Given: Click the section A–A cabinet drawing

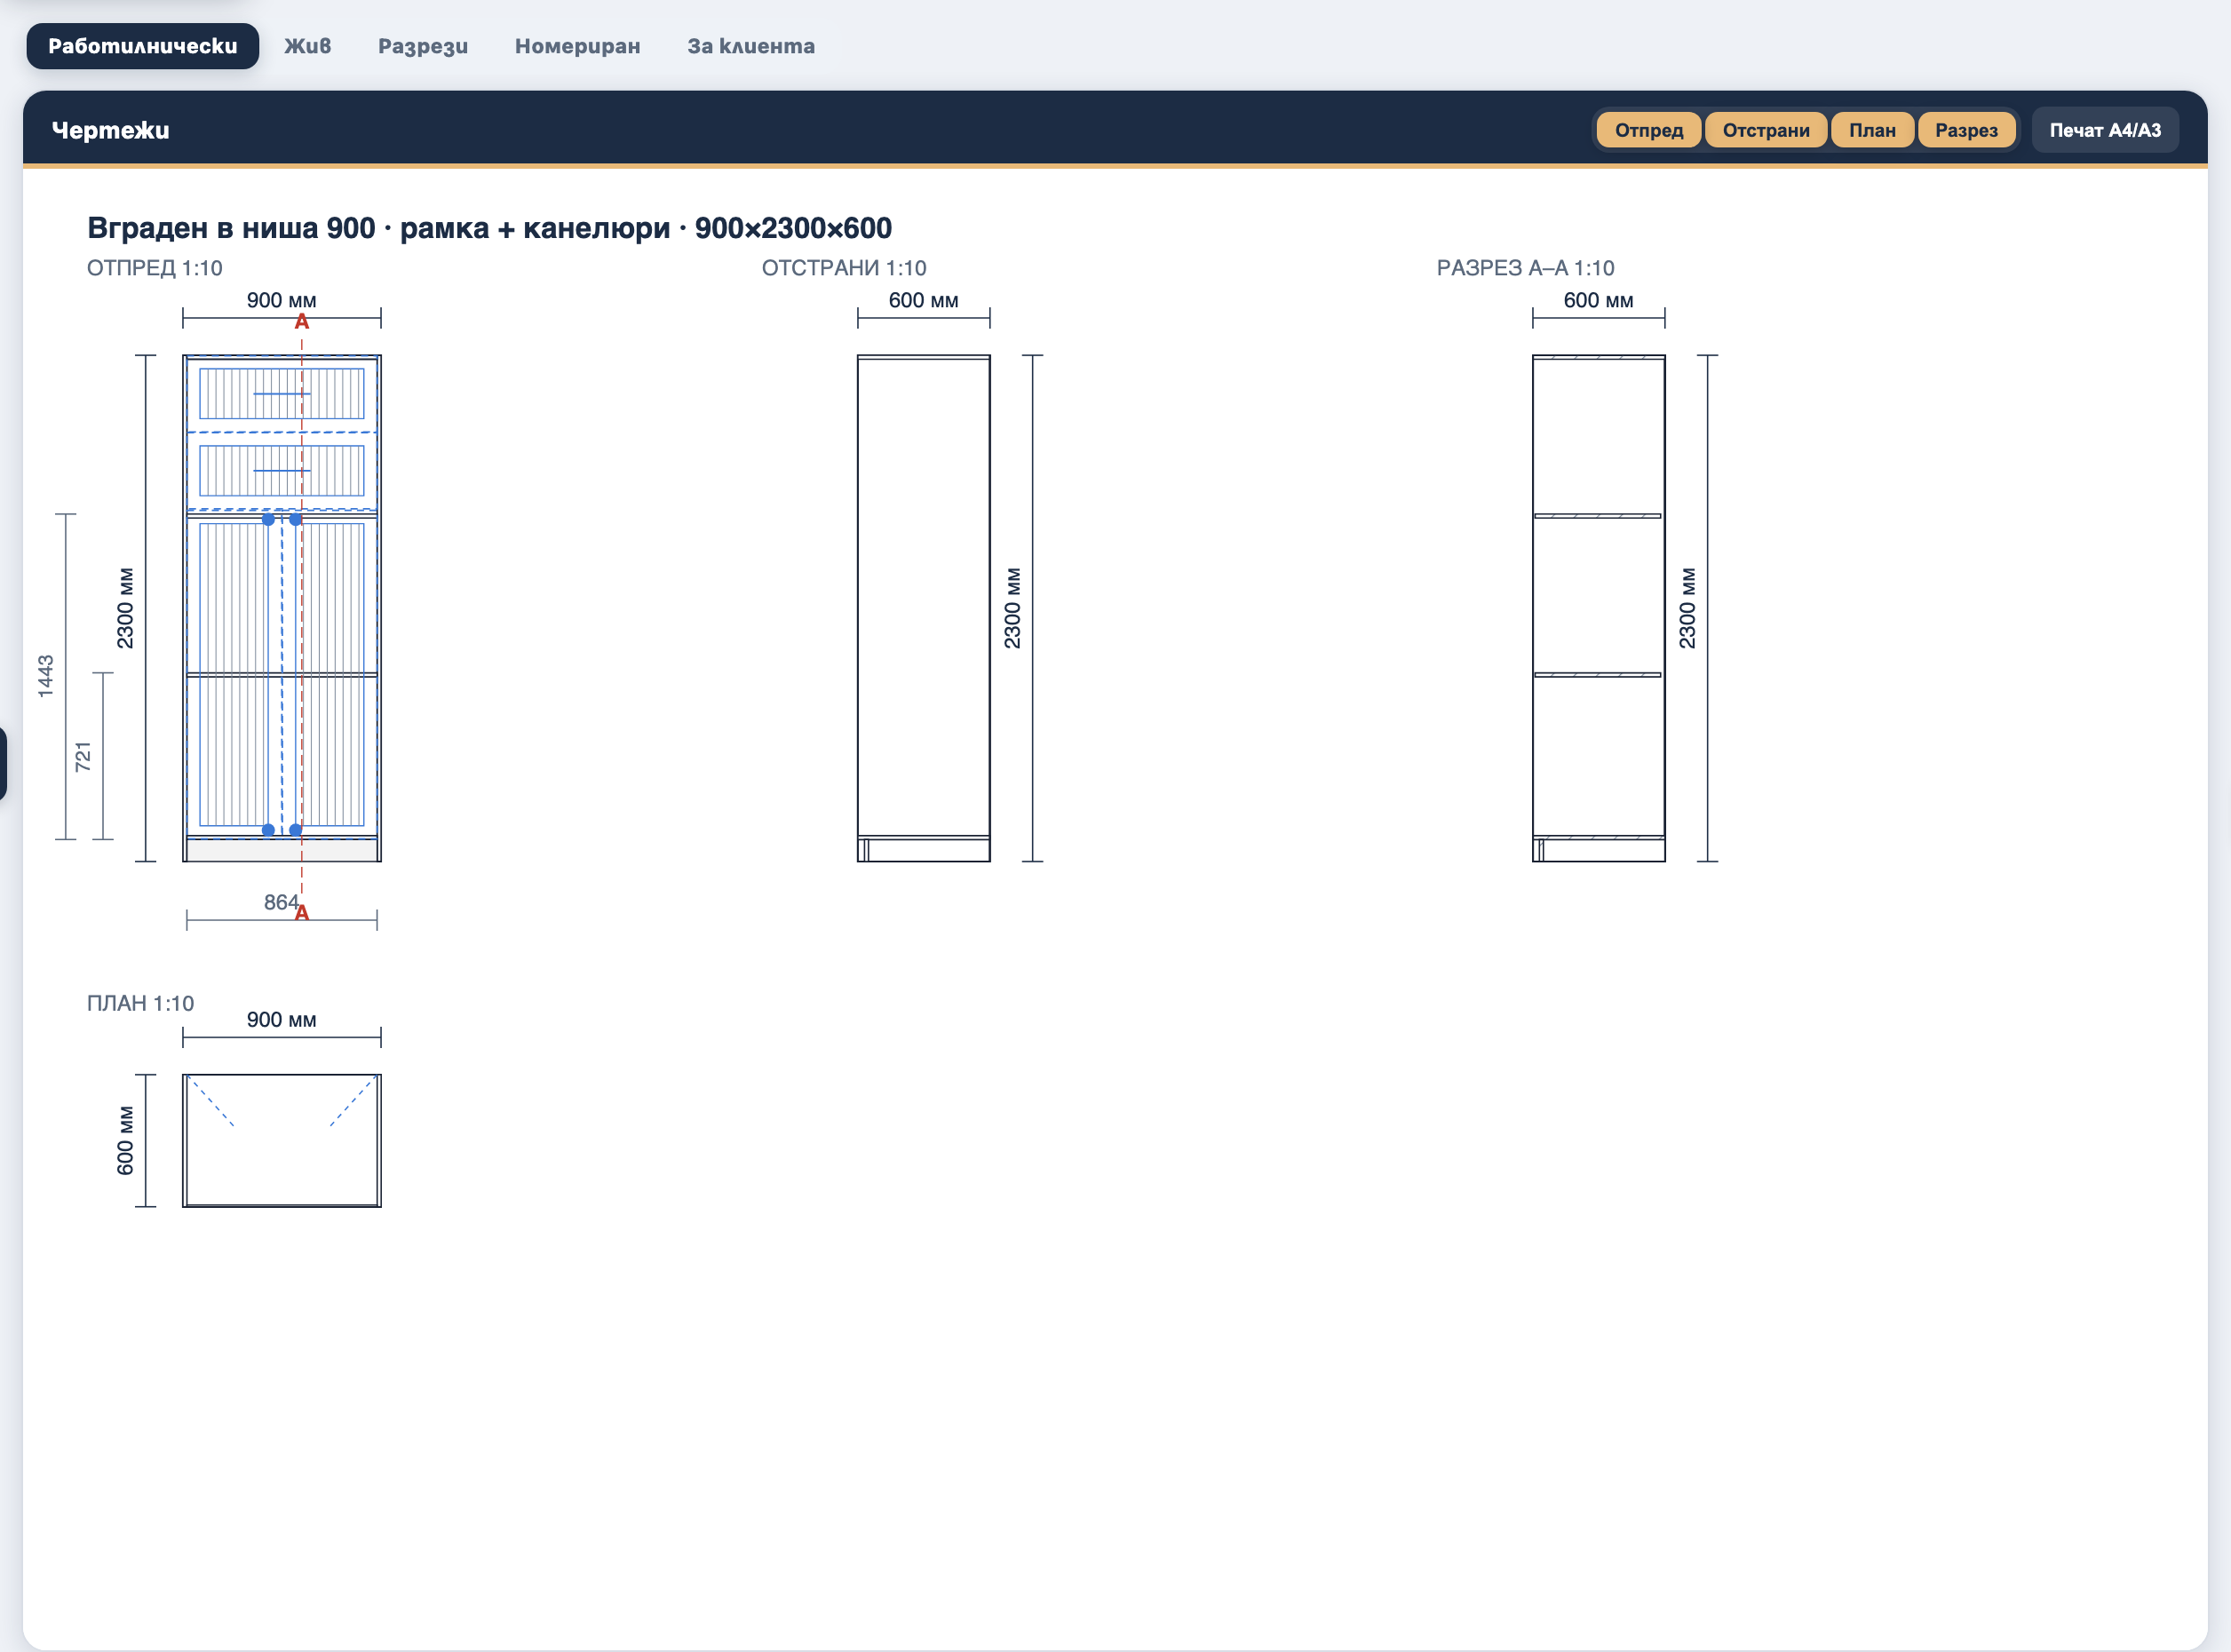Looking at the screenshot, I should tap(1599, 608).
